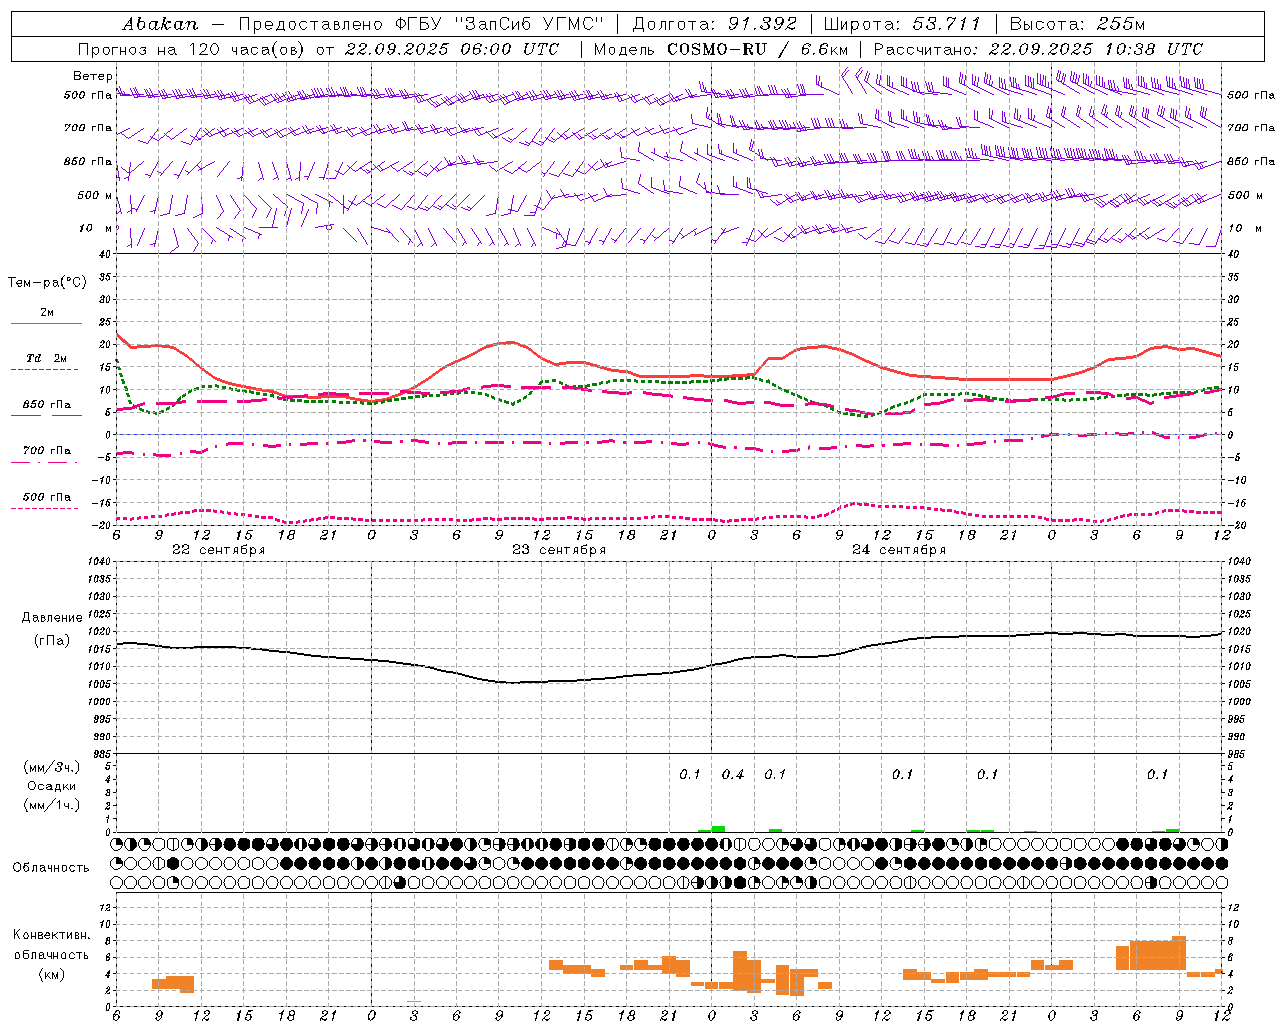
Task: Click the Td 2м dew point legend entry
Action: [47, 358]
